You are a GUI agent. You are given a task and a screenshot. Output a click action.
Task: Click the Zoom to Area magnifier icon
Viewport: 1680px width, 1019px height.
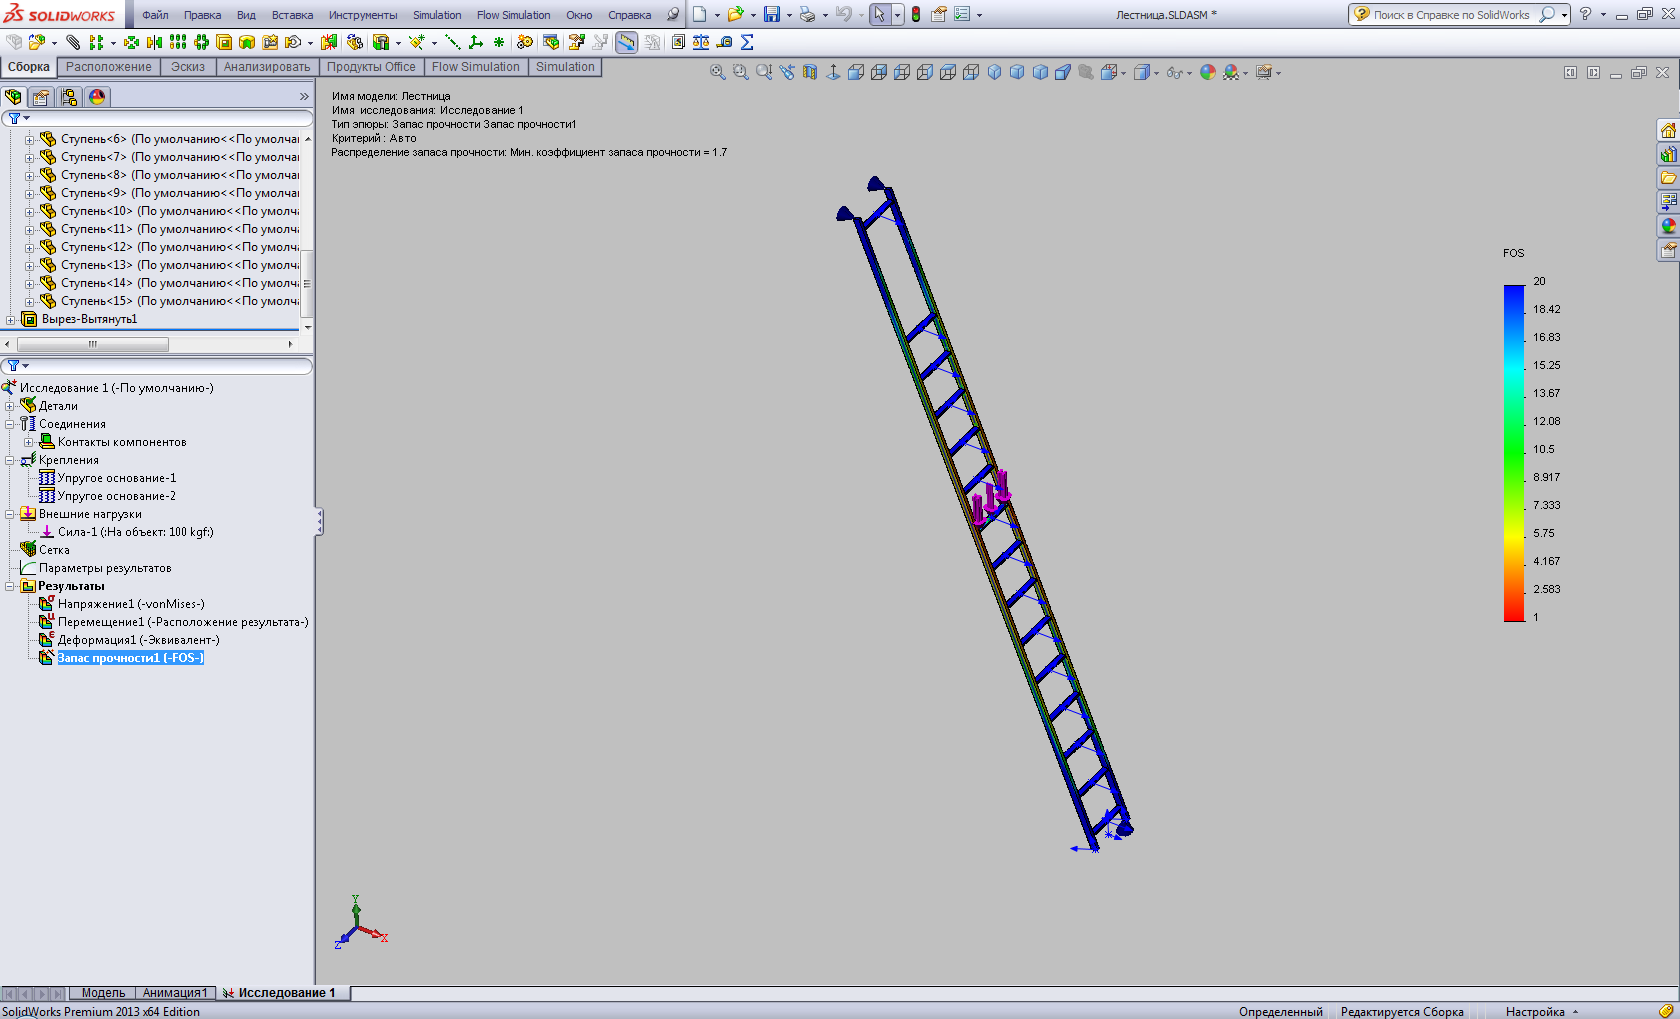pyautogui.click(x=740, y=72)
